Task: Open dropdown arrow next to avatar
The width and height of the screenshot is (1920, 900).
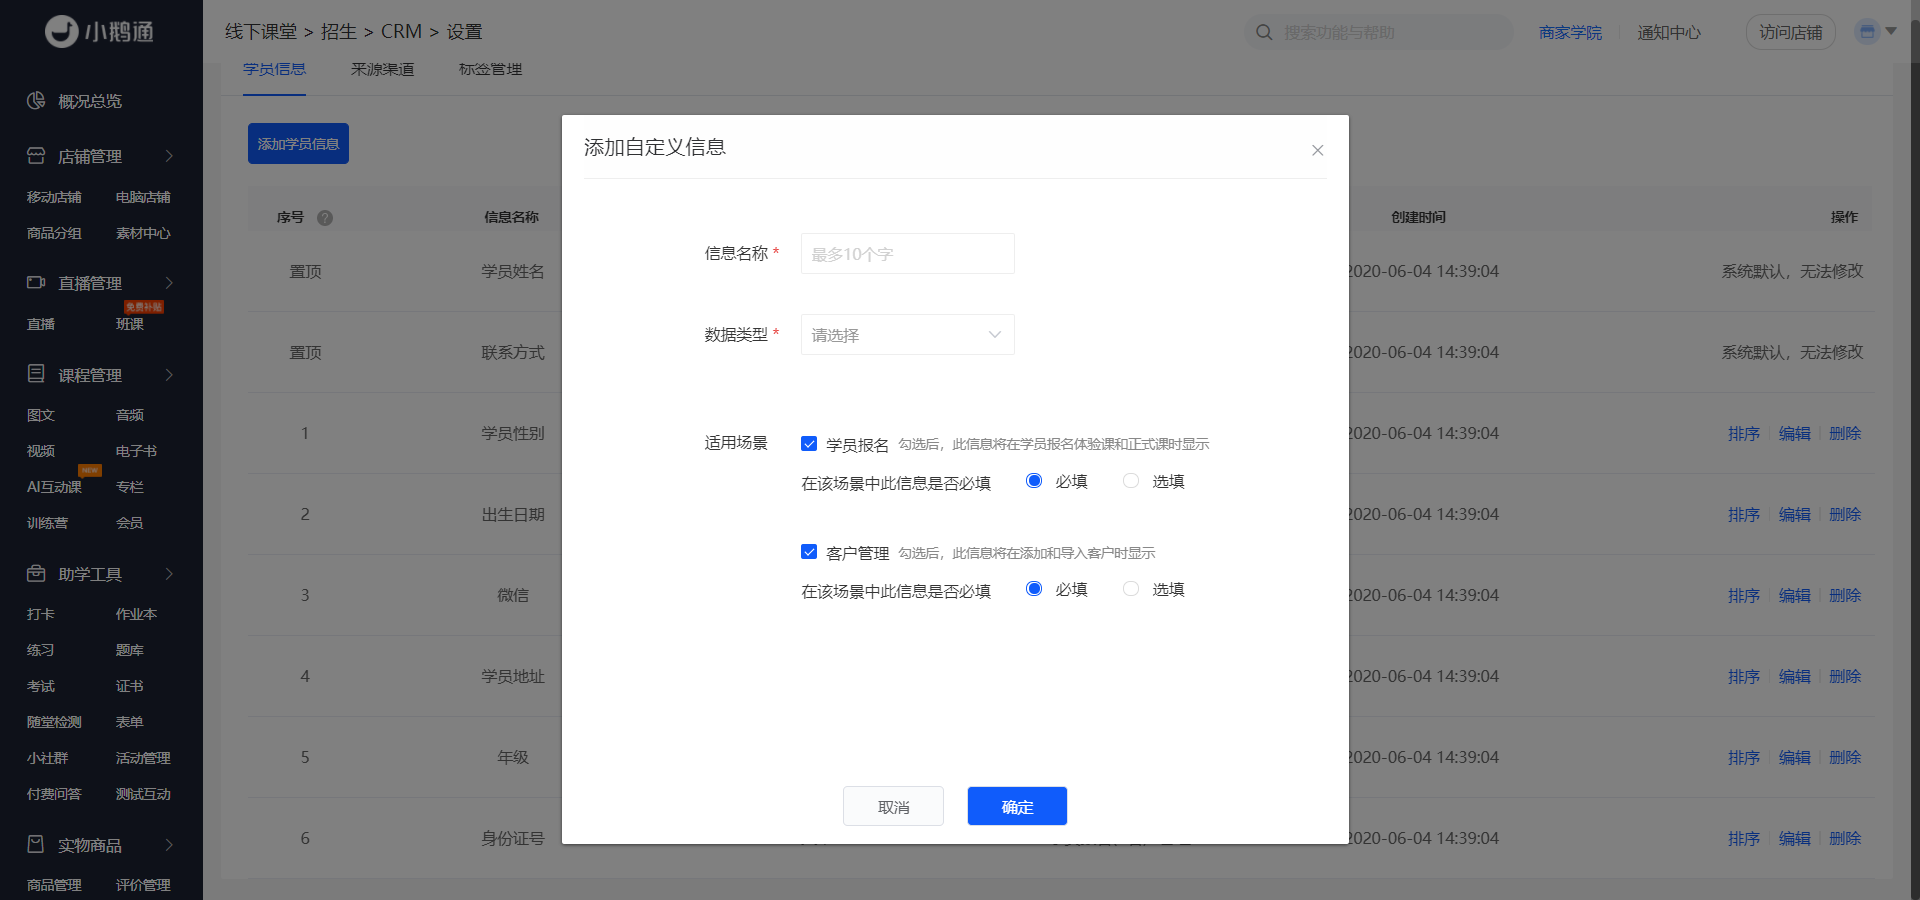Action: click(x=1891, y=31)
